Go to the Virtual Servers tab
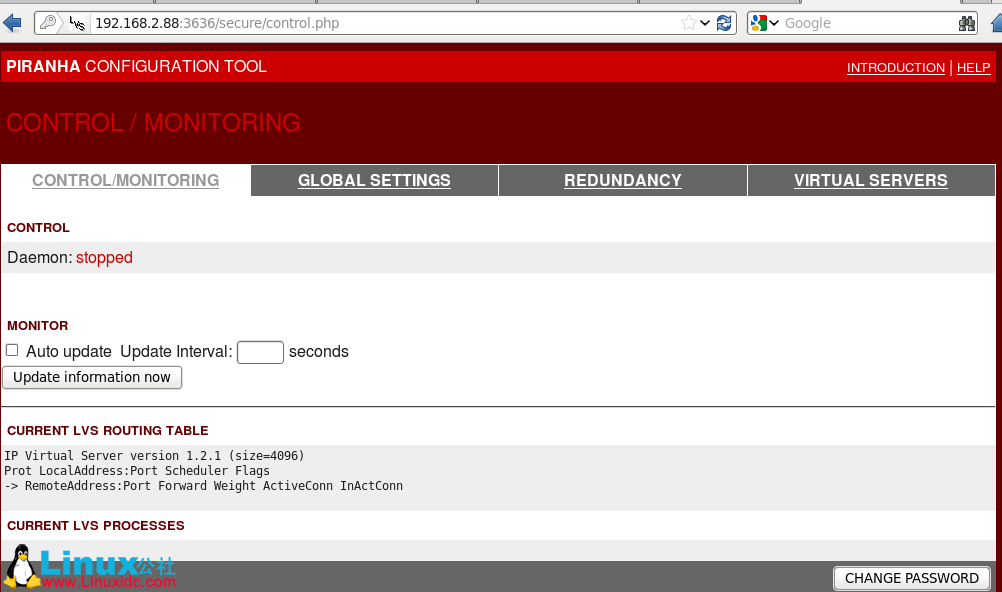The width and height of the screenshot is (1002, 592). (x=870, y=181)
